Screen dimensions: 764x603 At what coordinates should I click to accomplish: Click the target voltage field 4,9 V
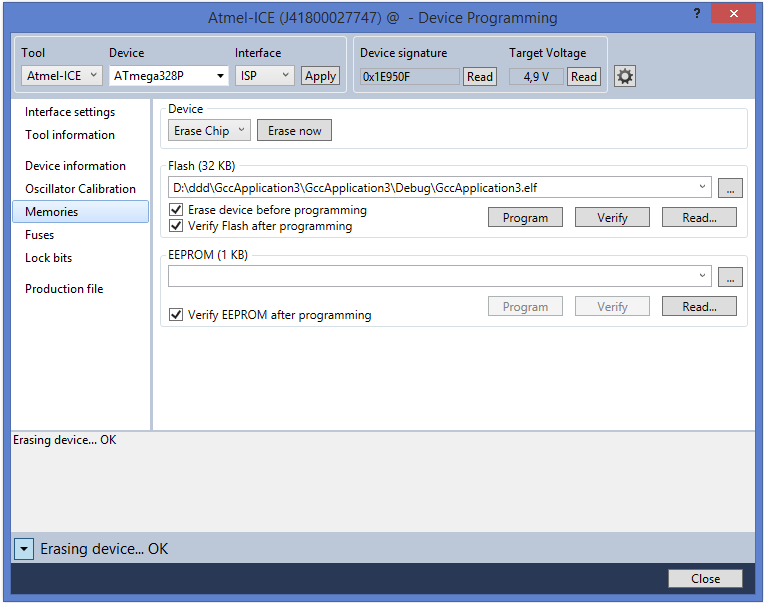coord(536,76)
